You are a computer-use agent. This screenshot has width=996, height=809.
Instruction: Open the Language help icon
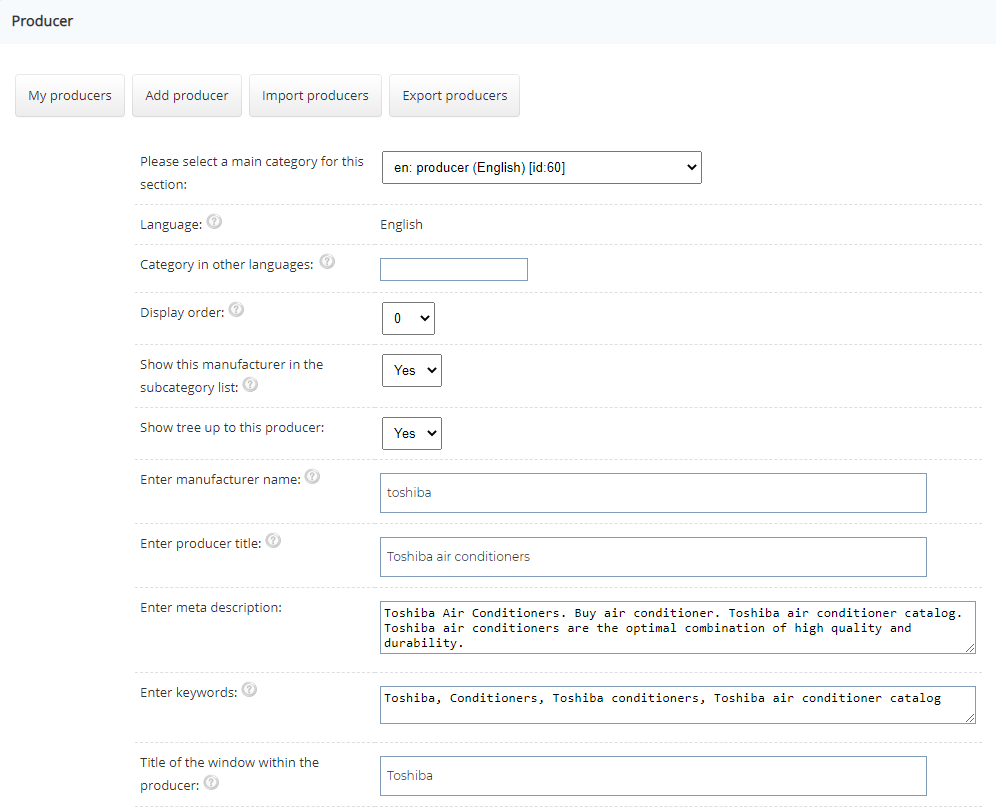coord(215,222)
